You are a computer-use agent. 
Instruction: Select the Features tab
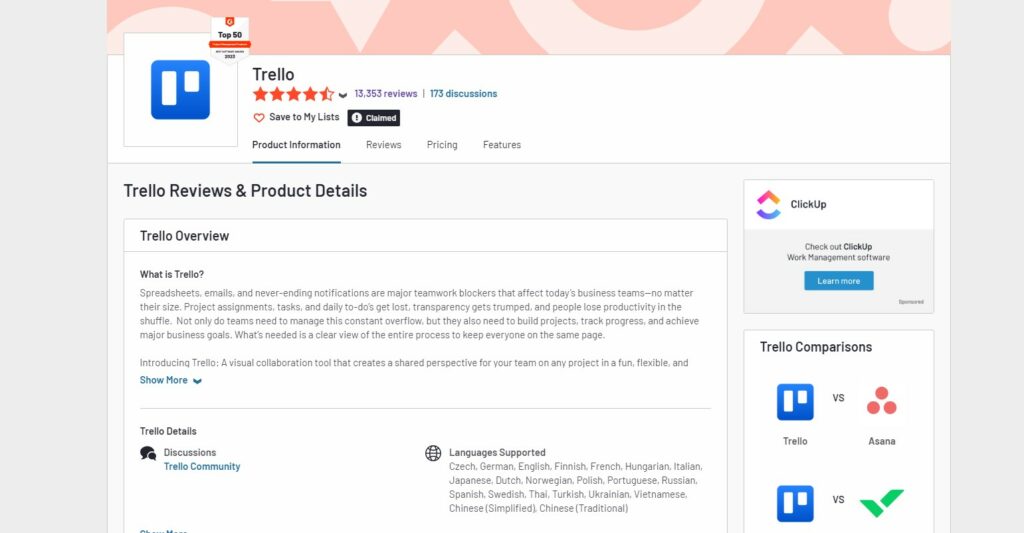click(x=501, y=145)
